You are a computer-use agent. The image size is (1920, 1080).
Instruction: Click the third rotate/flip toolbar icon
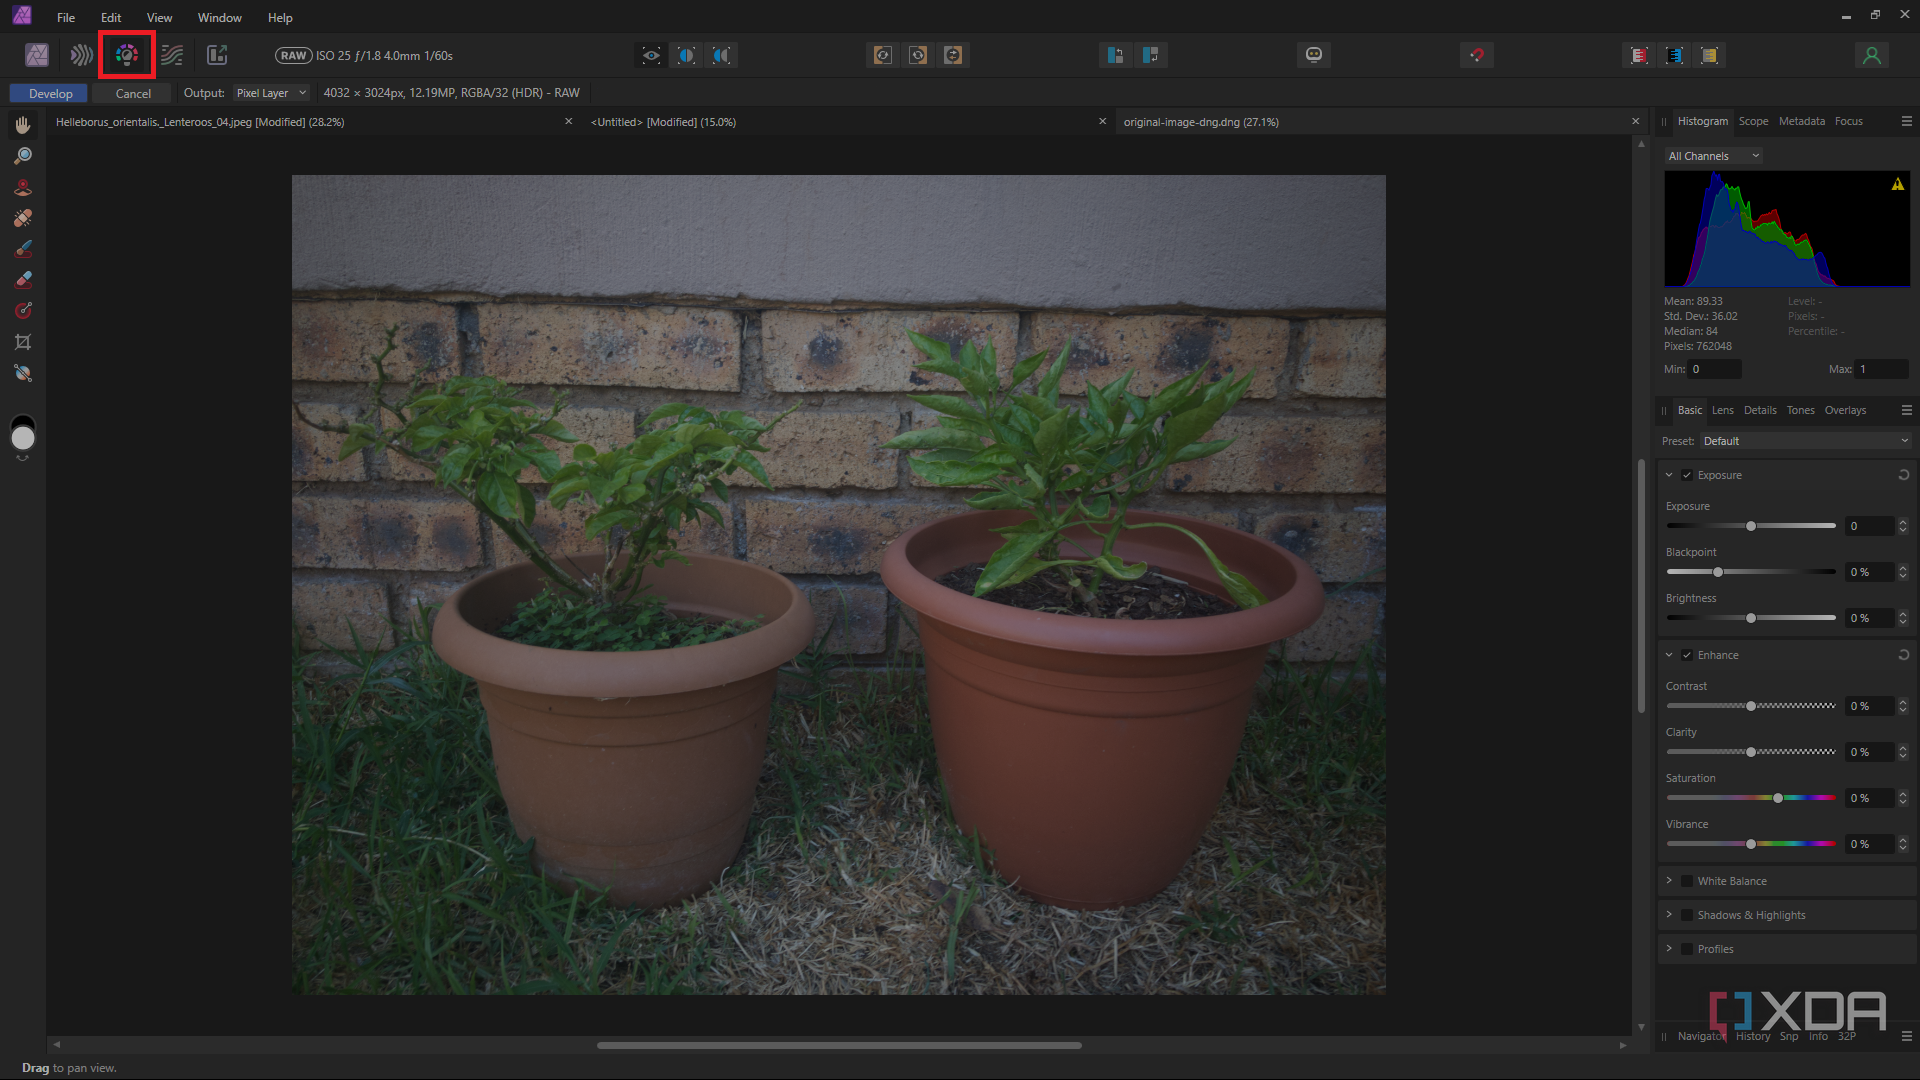(x=953, y=55)
